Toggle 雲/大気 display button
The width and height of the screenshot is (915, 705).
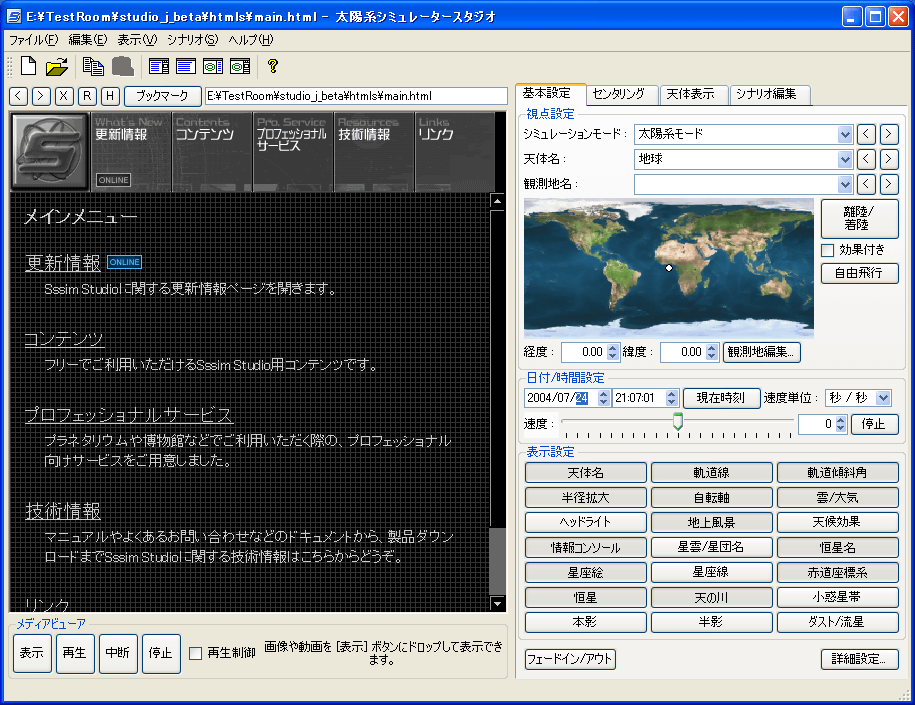pyautogui.click(x=837, y=498)
